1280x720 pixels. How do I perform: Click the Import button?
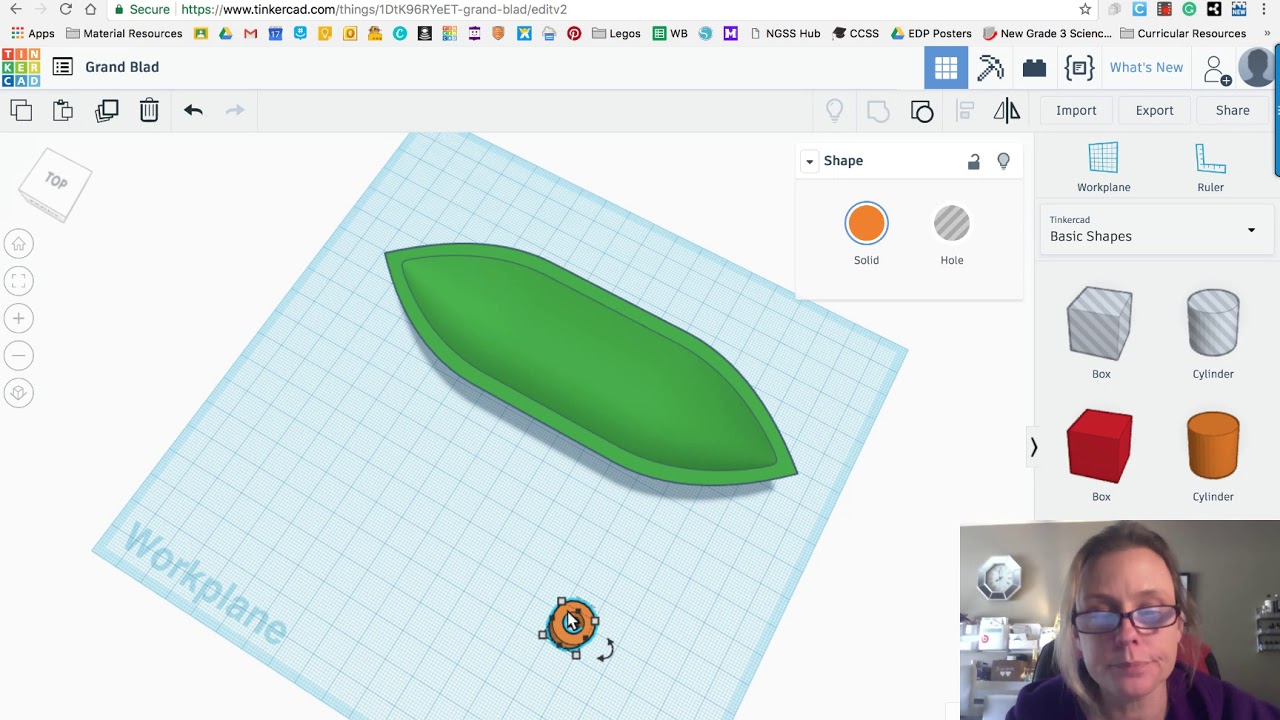point(1076,110)
